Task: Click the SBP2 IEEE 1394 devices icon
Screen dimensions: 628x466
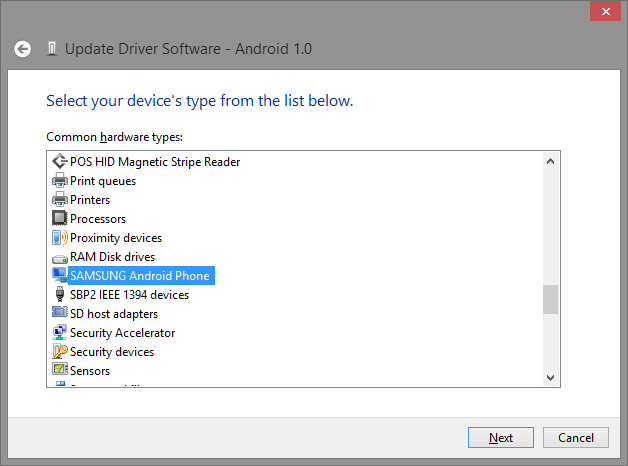Action: (59, 295)
